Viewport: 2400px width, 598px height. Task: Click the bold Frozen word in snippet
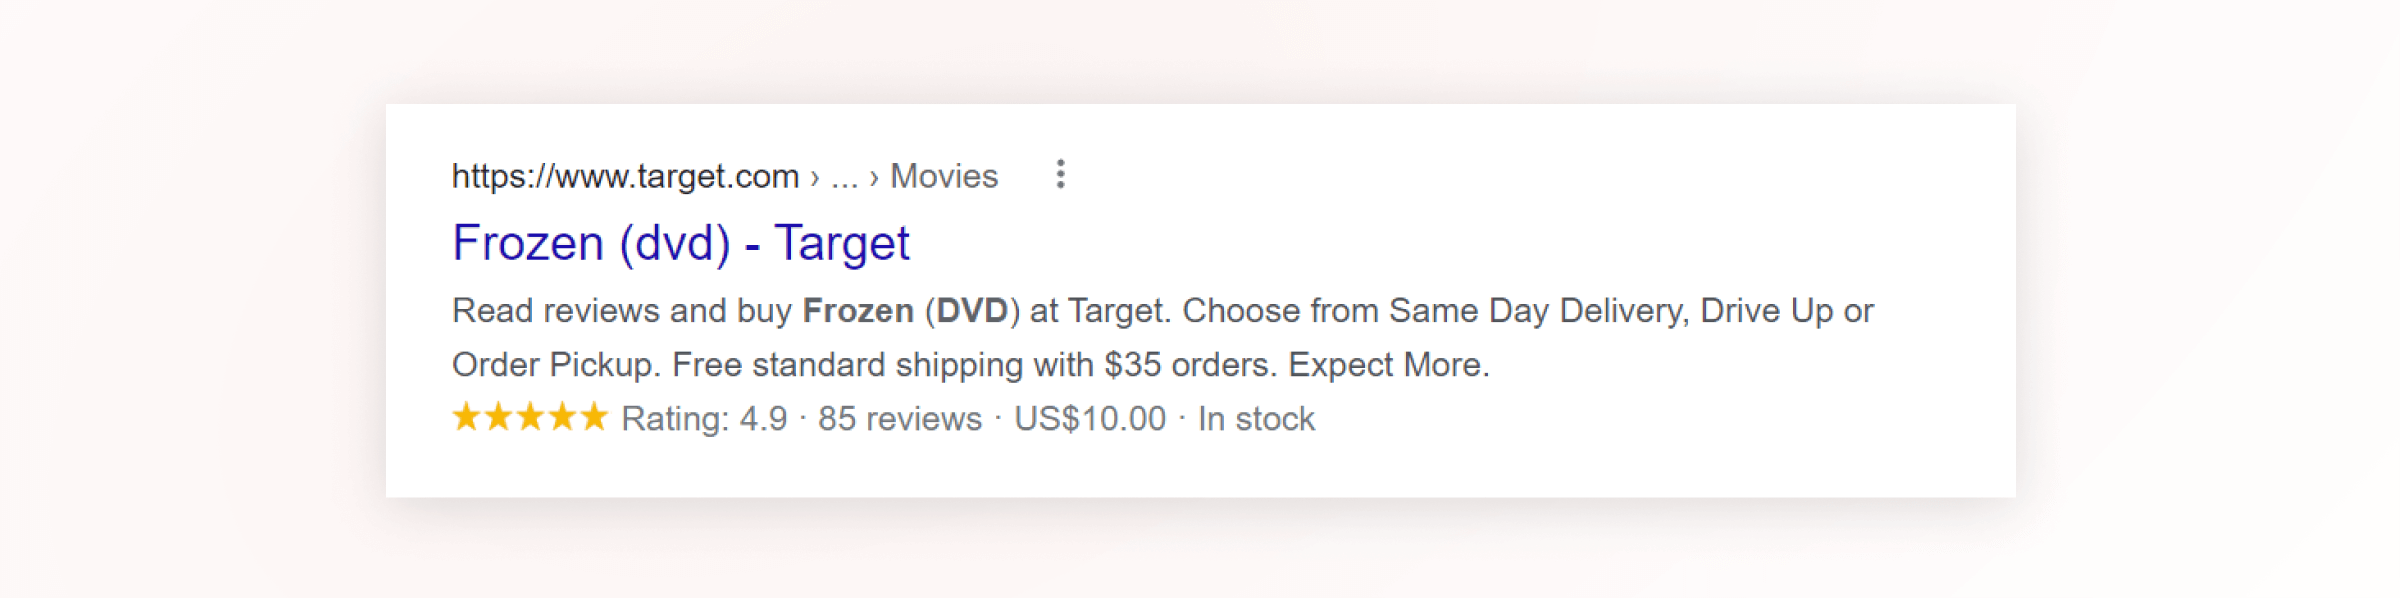(858, 311)
